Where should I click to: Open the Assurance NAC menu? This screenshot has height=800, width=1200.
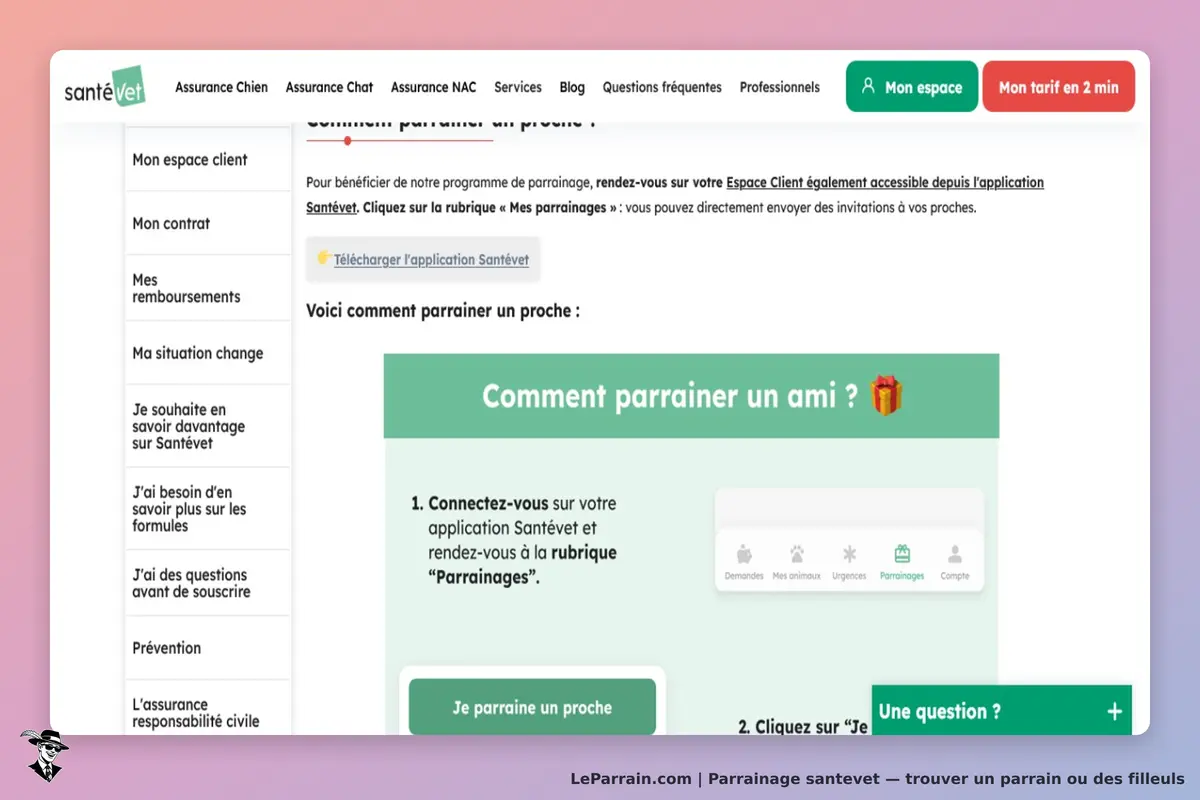coord(433,87)
